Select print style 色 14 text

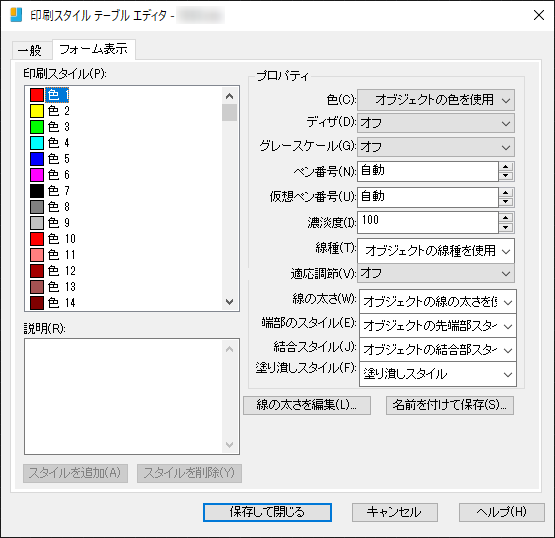(x=62, y=303)
